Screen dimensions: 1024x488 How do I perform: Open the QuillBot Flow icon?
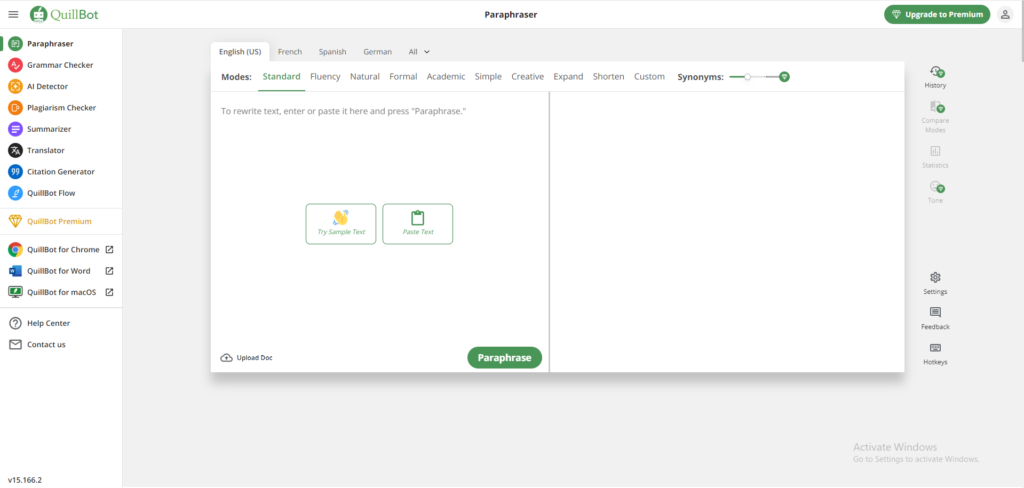coord(15,193)
